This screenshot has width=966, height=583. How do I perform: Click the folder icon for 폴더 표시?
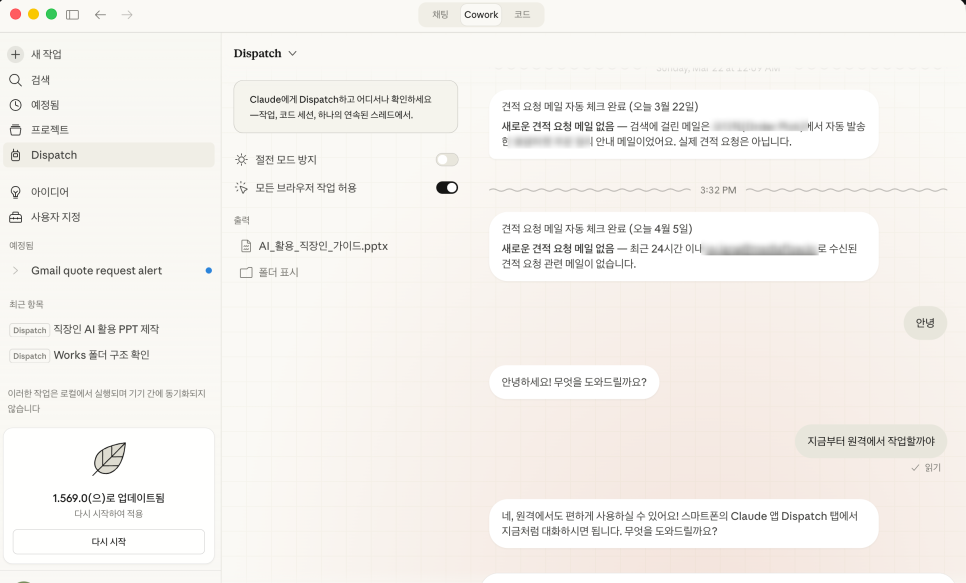pyautogui.click(x=246, y=272)
